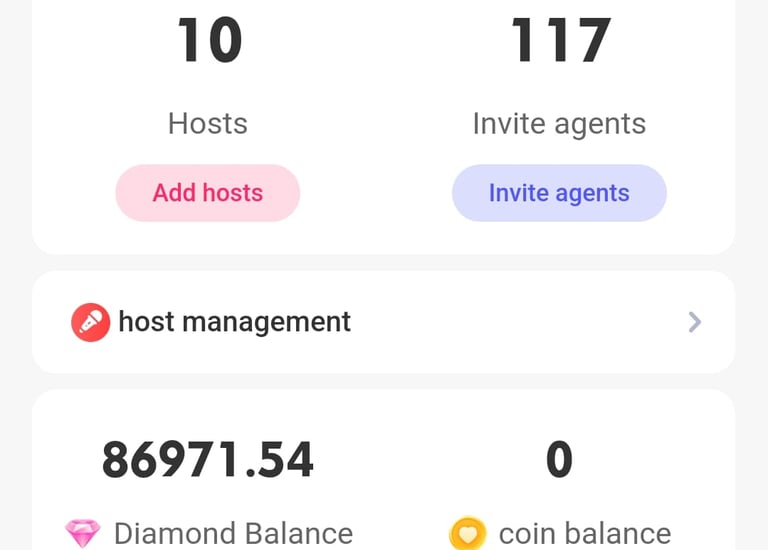This screenshot has height=550, width=768.
Task: Click the Diamond Balance label
Action: click(x=233, y=533)
